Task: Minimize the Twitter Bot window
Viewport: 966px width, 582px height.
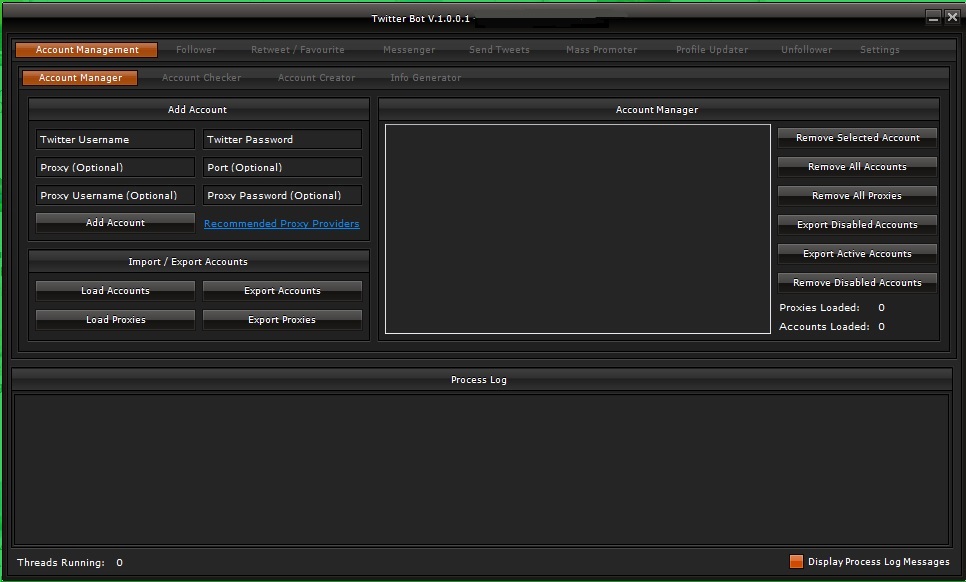Action: [933, 17]
